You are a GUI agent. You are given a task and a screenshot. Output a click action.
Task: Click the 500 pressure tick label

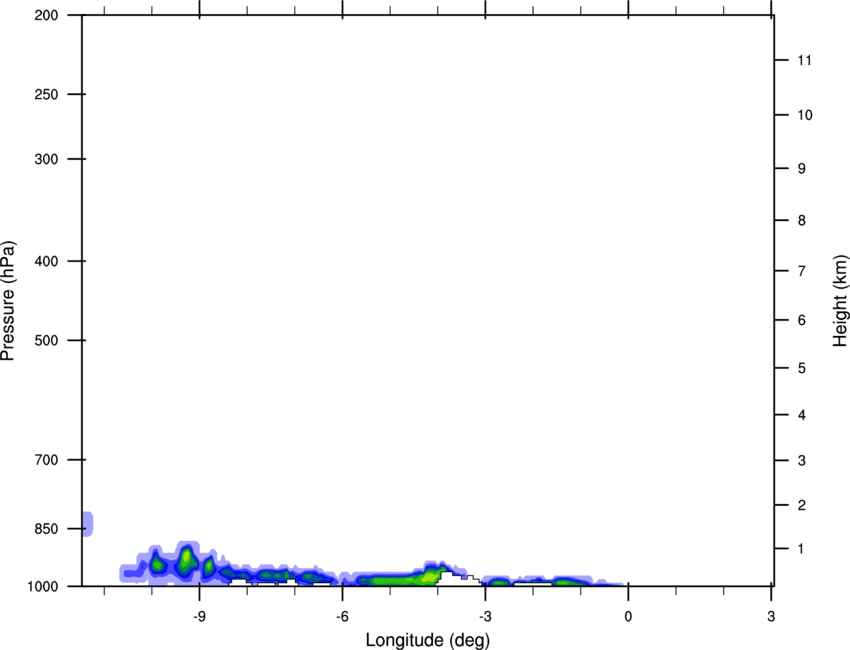click(x=46, y=340)
